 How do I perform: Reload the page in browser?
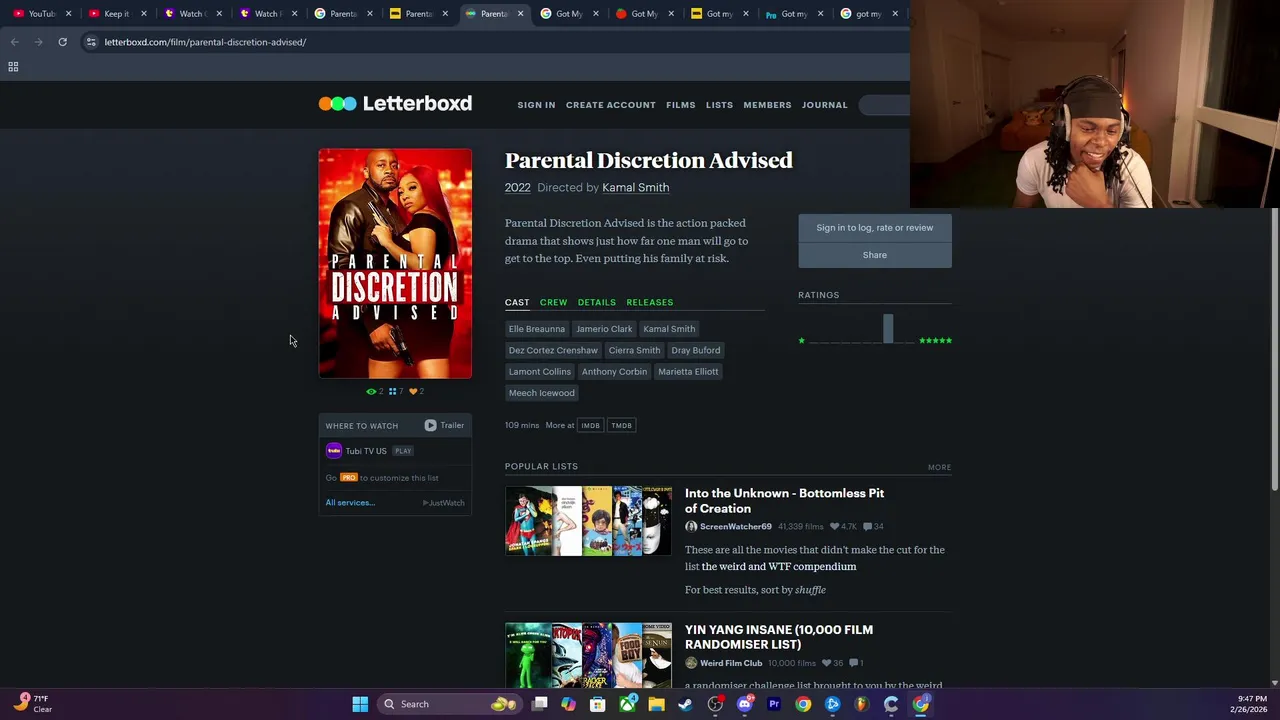coord(62,42)
